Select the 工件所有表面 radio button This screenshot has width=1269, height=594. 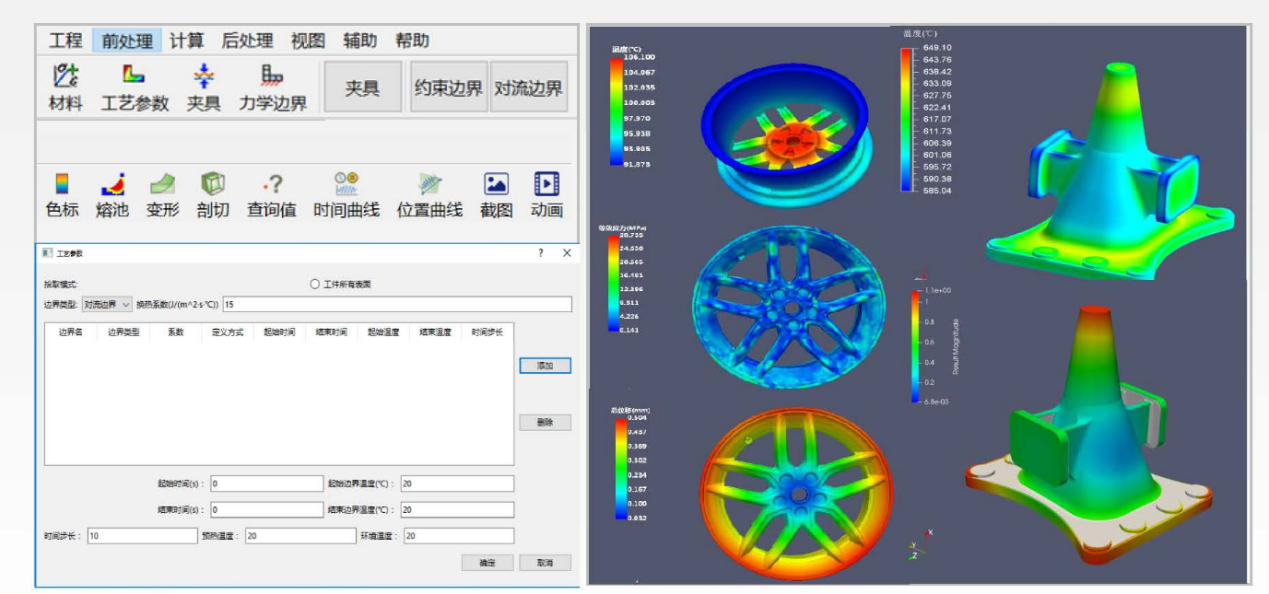(x=315, y=284)
